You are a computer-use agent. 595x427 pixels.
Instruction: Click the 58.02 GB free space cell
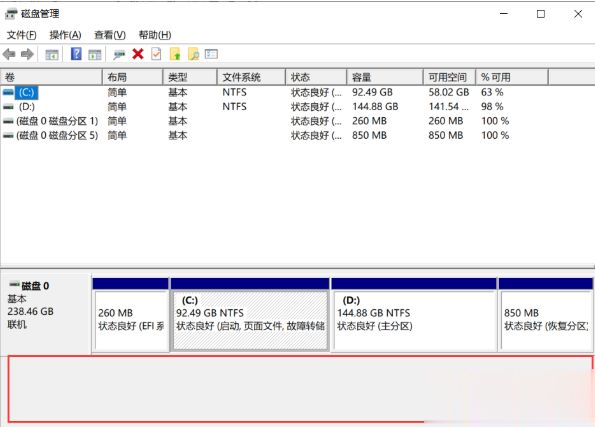[x=449, y=92]
